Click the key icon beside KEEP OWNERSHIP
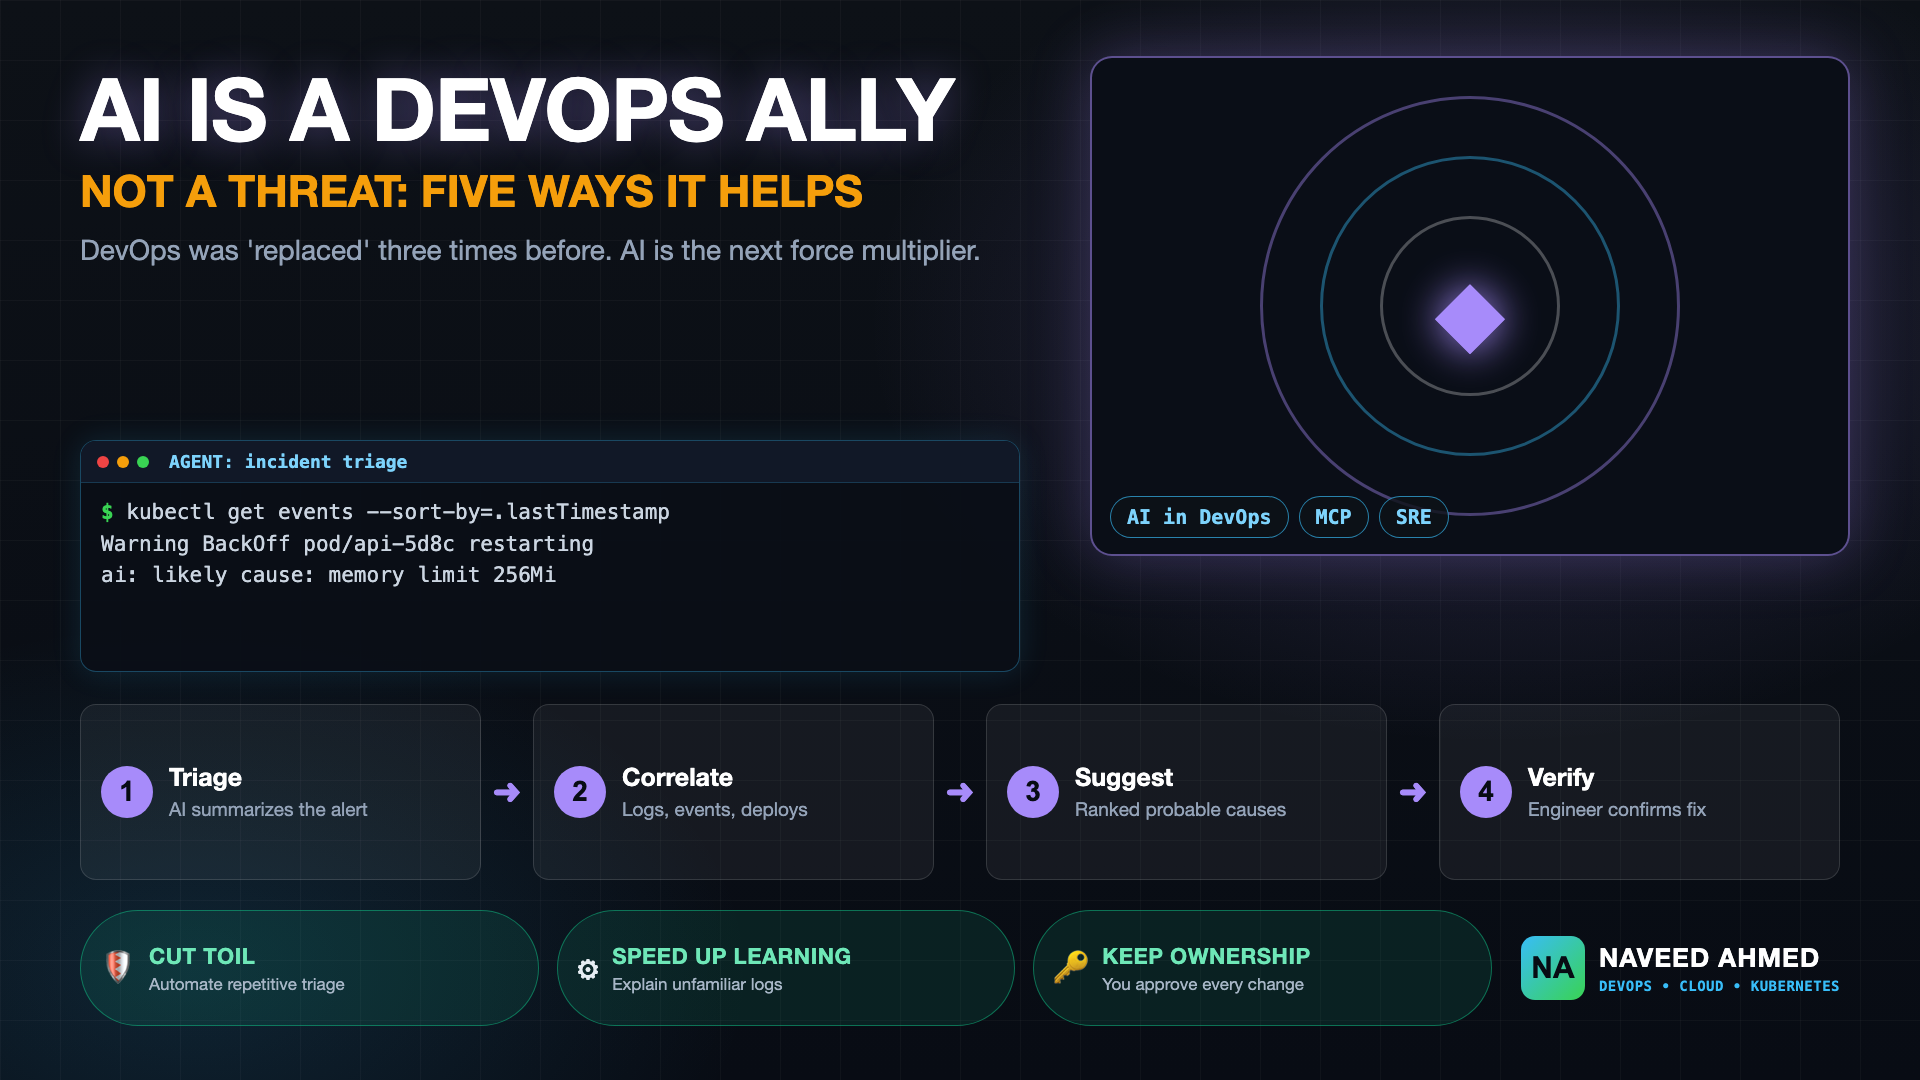Screen dimensions: 1920x1080 (1070, 967)
